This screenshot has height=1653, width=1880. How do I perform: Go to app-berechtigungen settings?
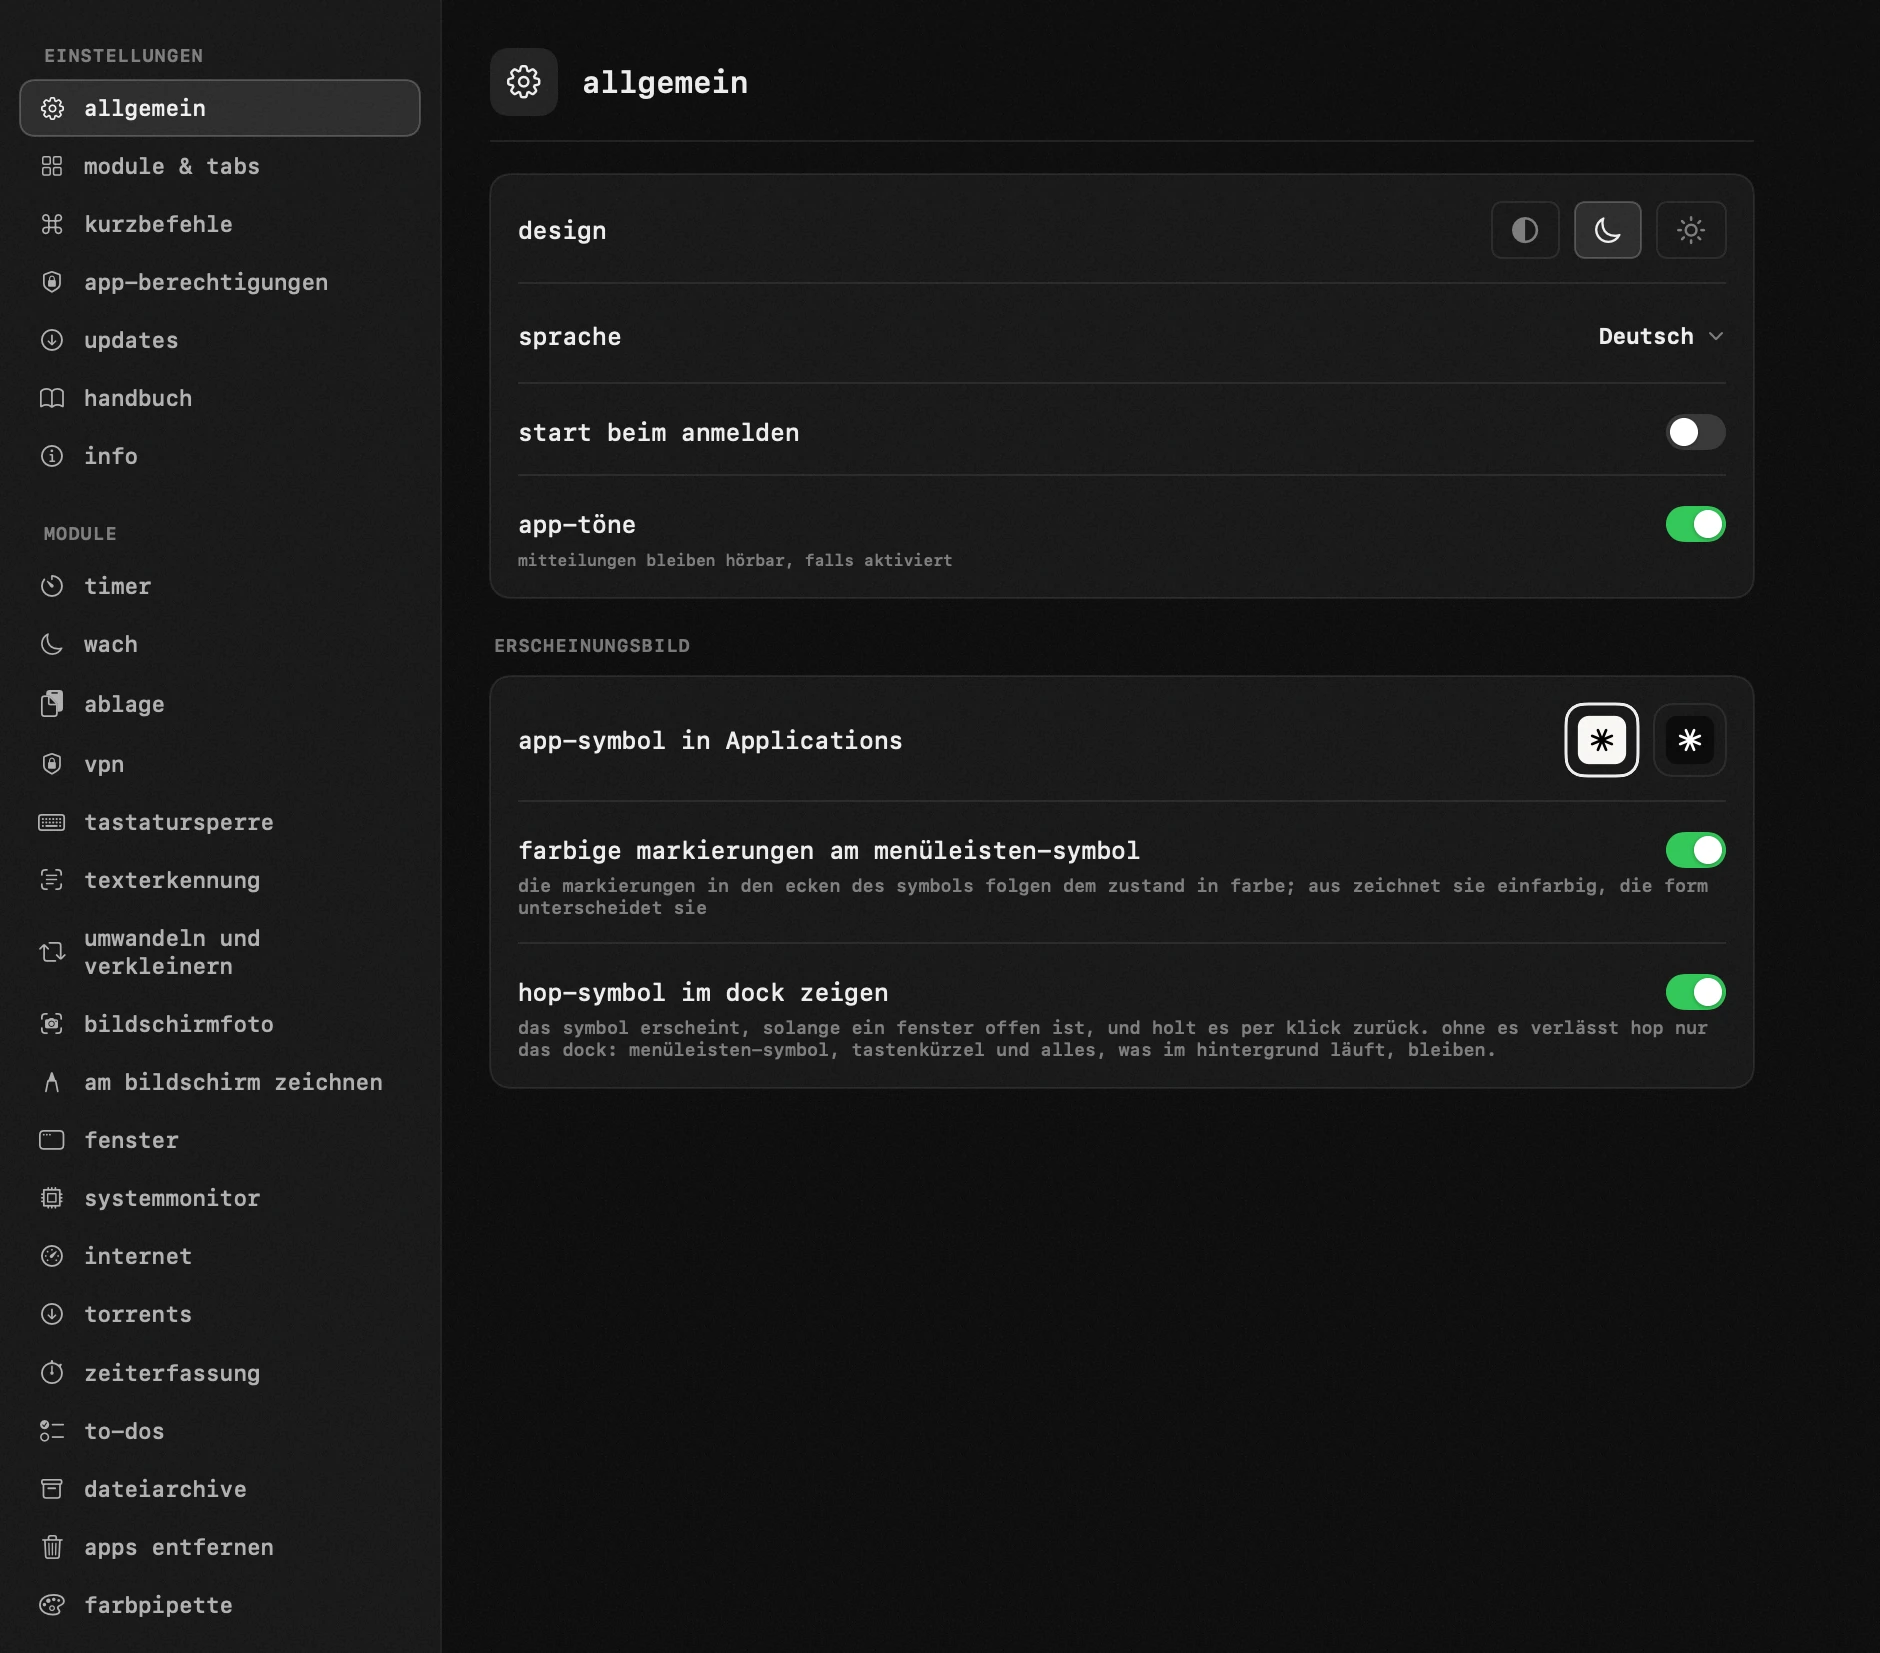tap(220, 282)
